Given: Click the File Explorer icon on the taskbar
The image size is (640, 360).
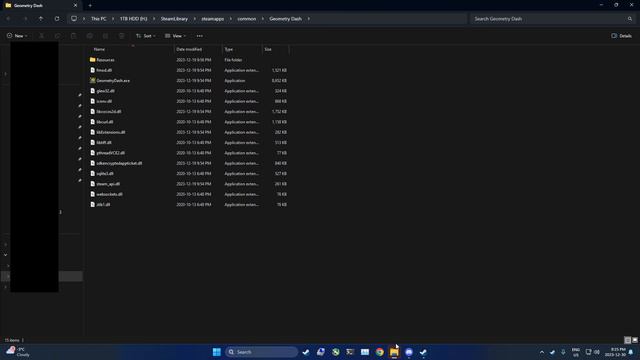Looking at the screenshot, I should (x=394, y=352).
